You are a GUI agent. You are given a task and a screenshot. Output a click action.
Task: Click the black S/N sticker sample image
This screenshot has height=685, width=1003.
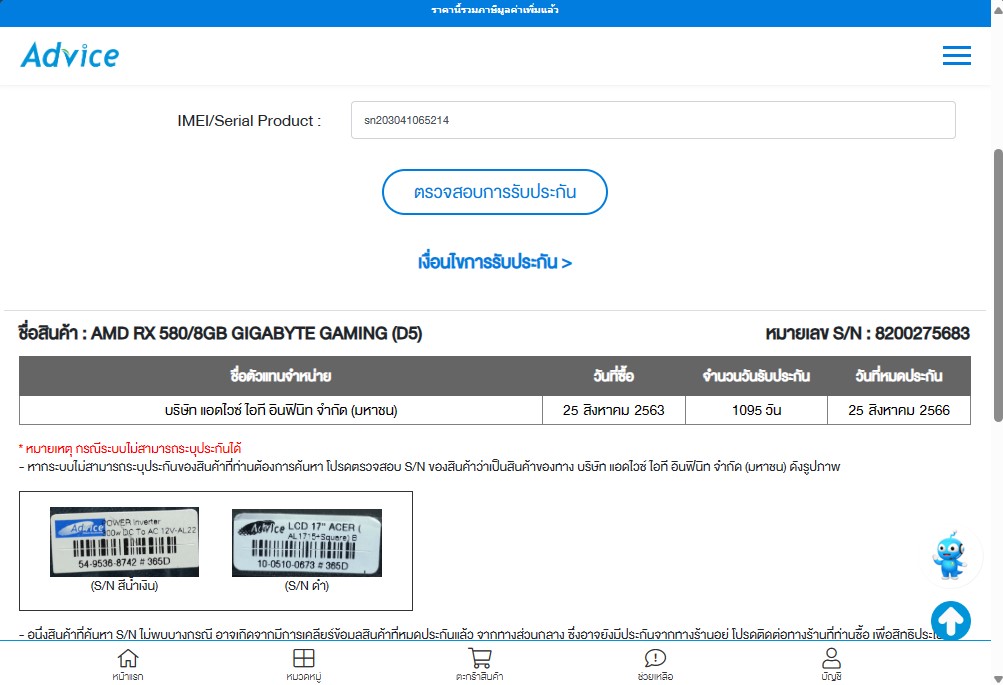tap(306, 542)
